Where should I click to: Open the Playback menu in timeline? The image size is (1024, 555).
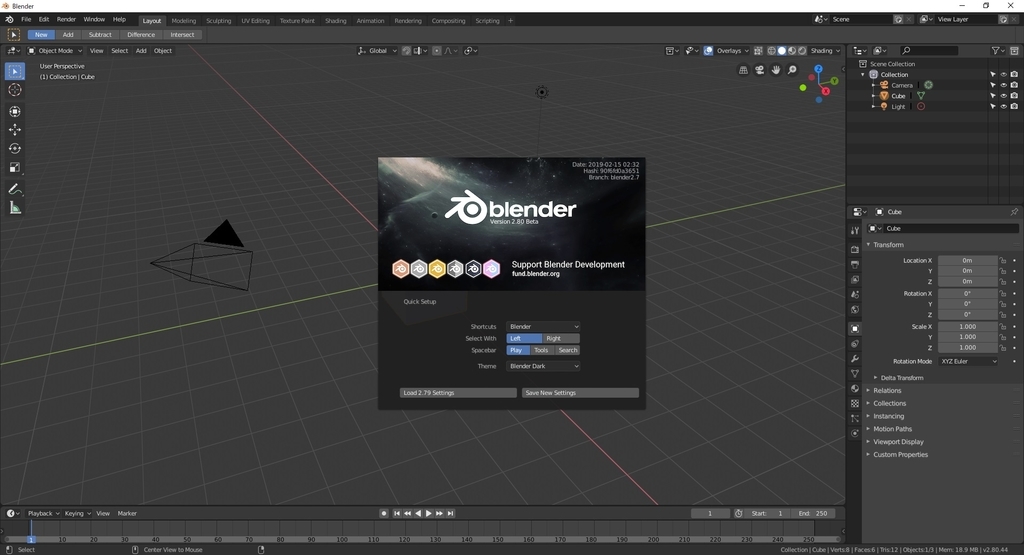(43, 513)
